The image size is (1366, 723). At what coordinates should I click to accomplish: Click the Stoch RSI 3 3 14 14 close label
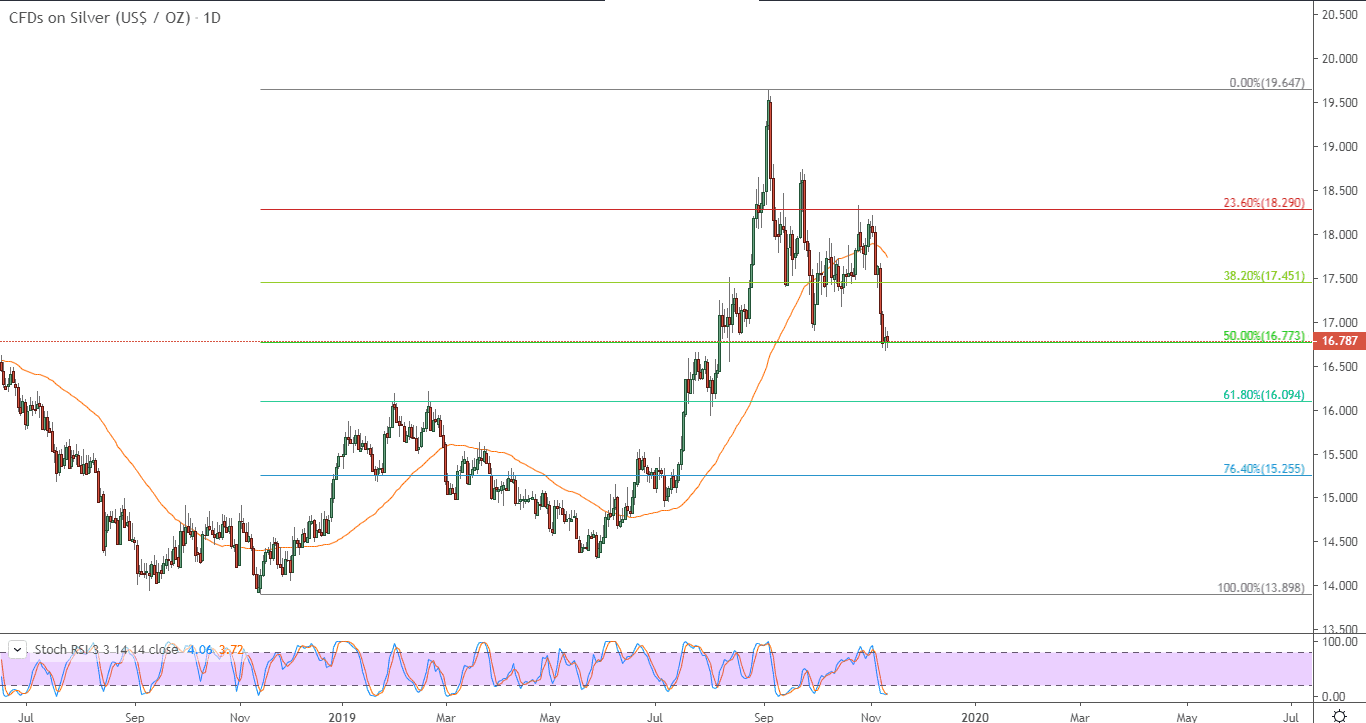click(x=107, y=649)
